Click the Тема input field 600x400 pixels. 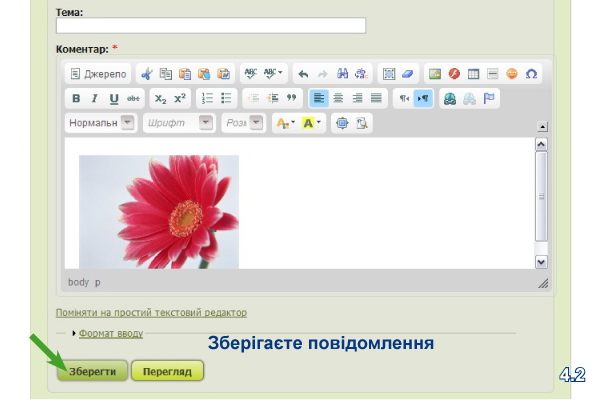[211, 26]
